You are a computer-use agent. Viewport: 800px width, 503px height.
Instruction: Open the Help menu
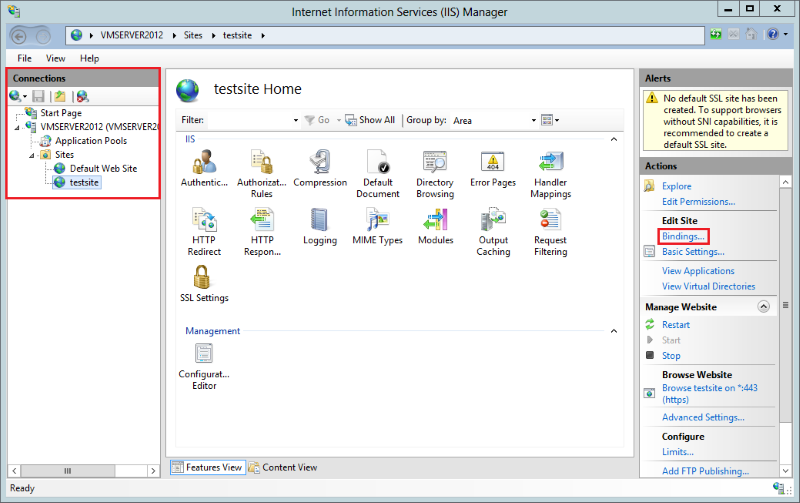point(89,58)
